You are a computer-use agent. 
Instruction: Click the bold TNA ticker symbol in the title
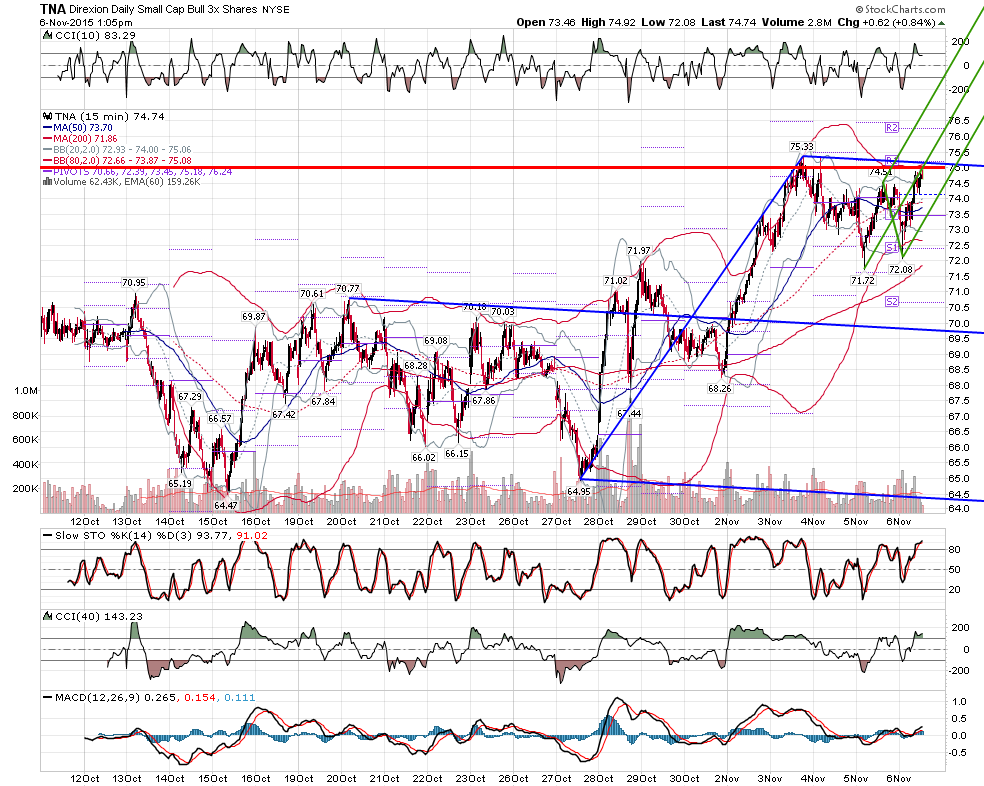51,9
